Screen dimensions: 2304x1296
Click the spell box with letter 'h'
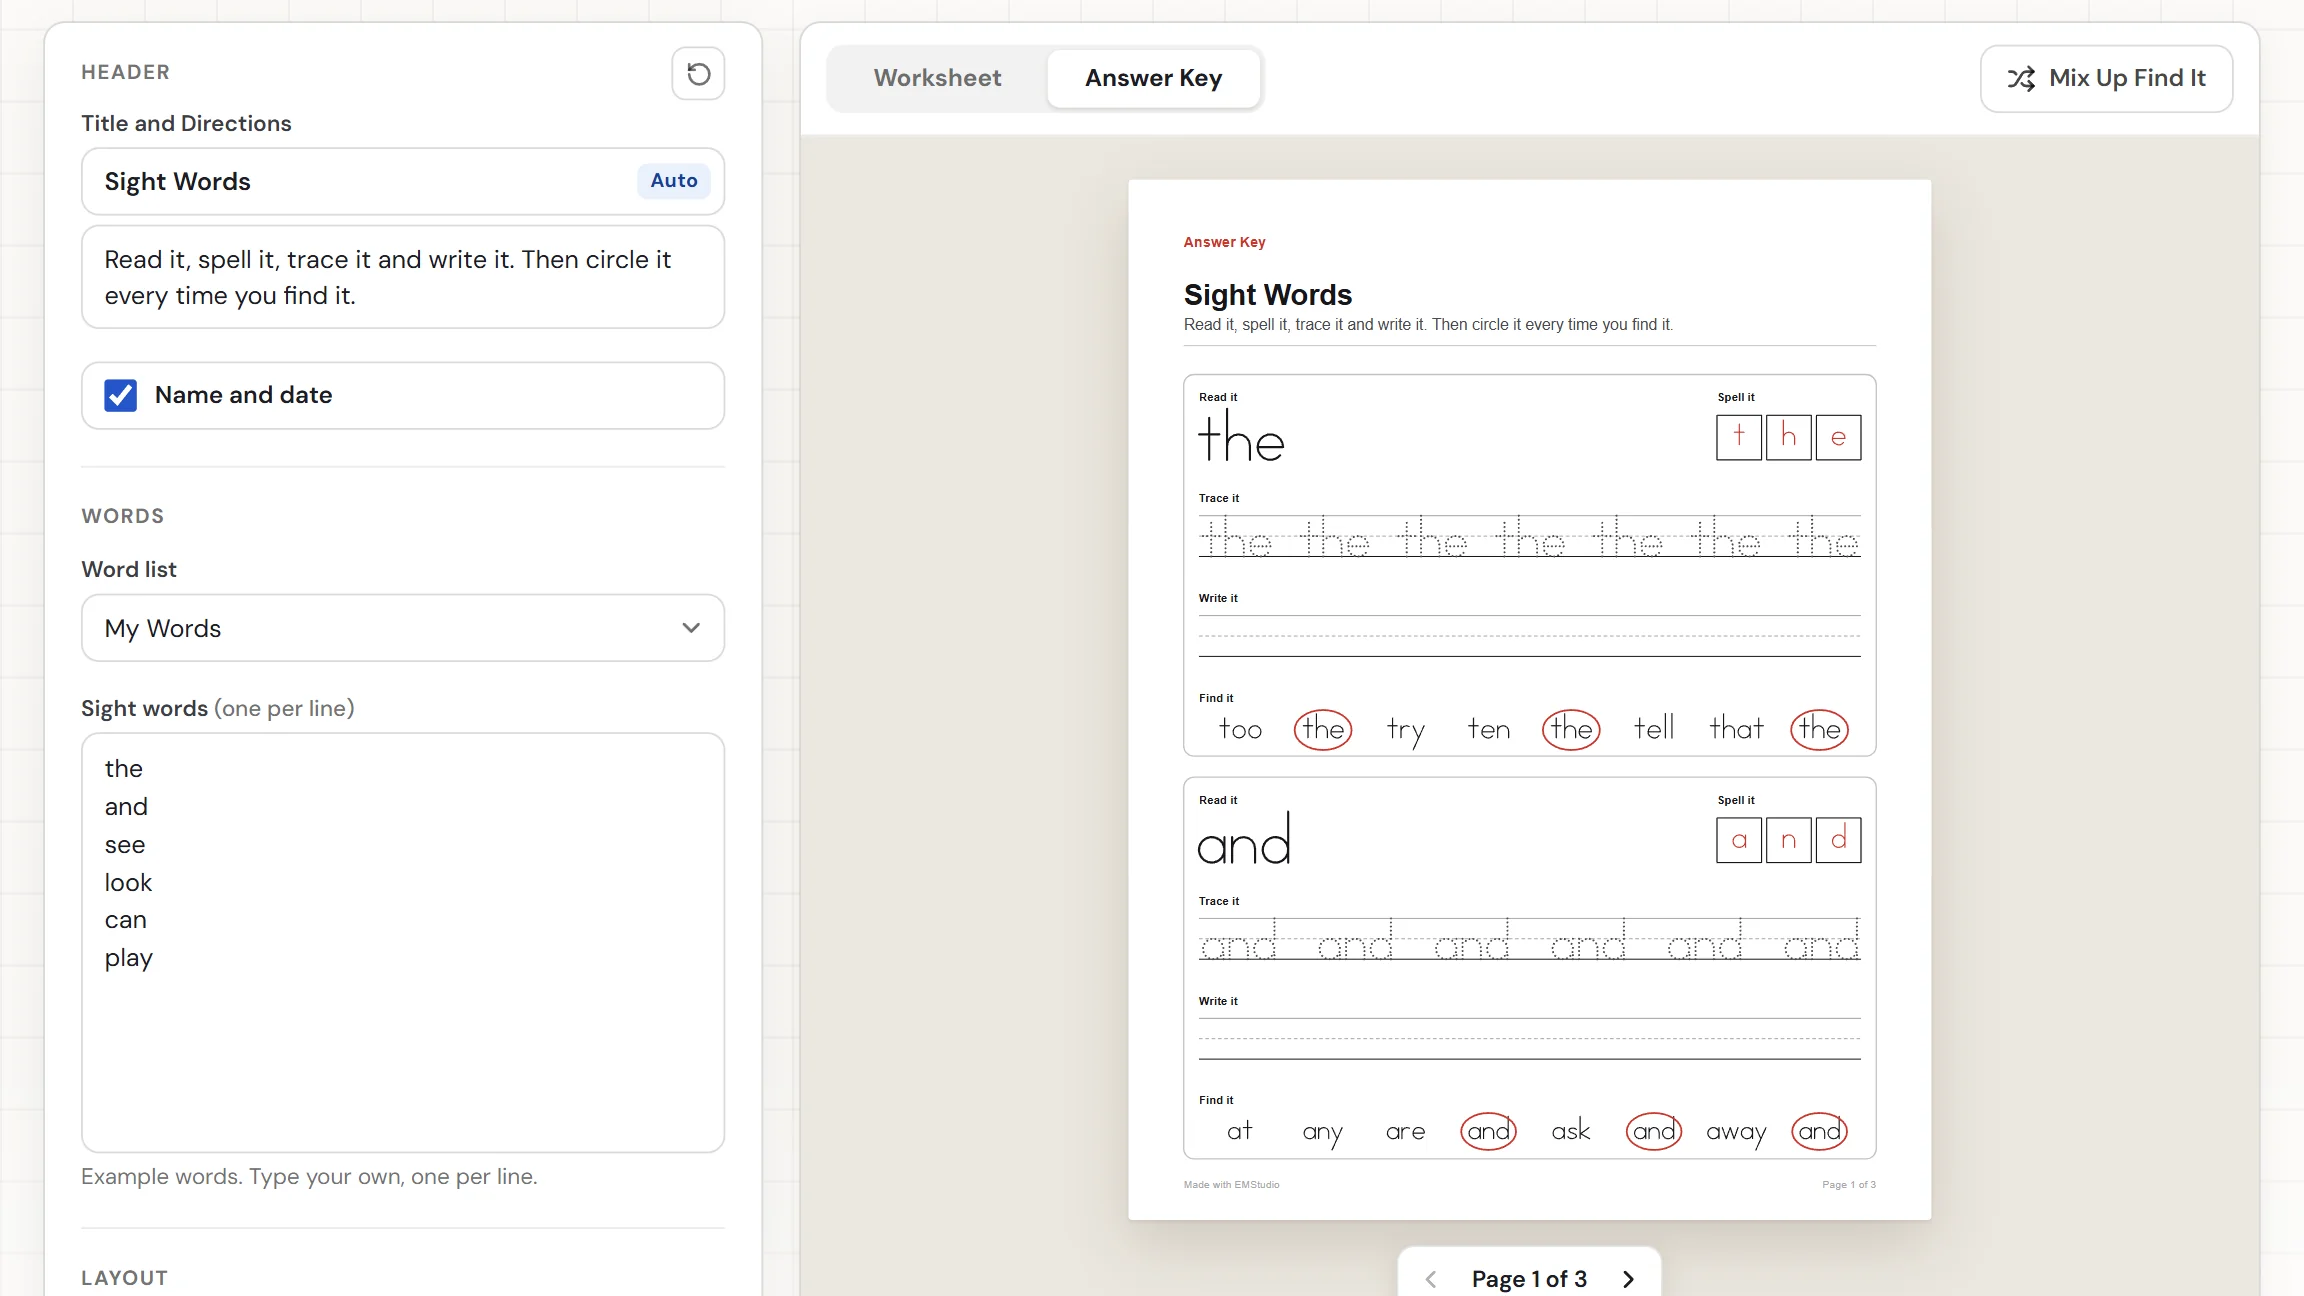pyautogui.click(x=1788, y=437)
